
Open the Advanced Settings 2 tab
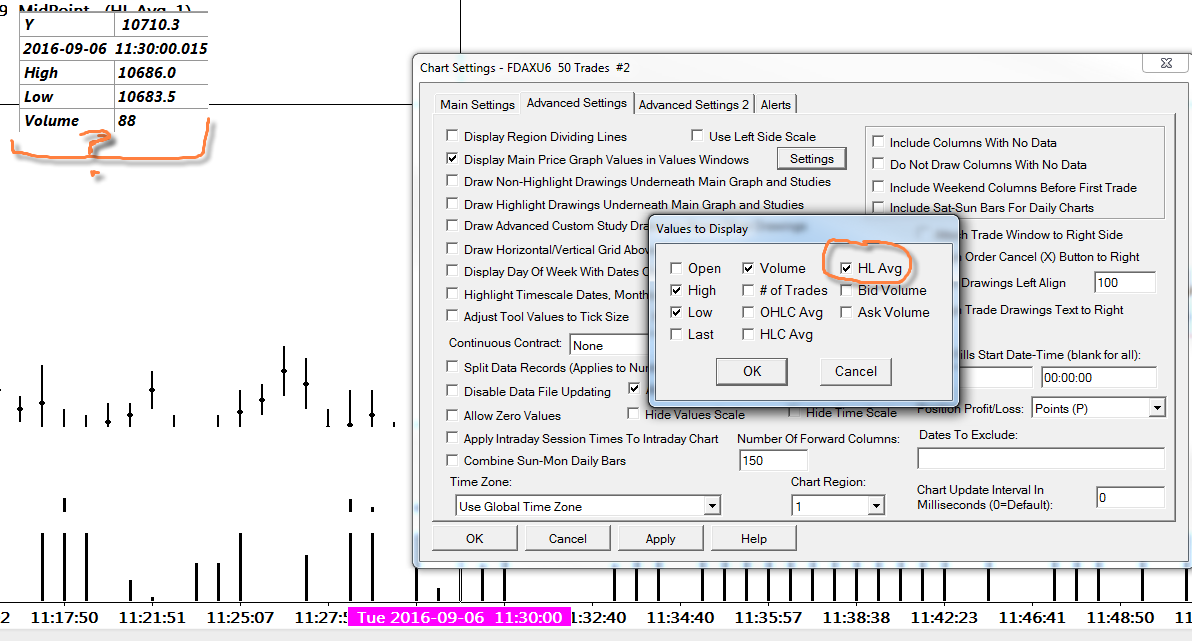tap(693, 105)
